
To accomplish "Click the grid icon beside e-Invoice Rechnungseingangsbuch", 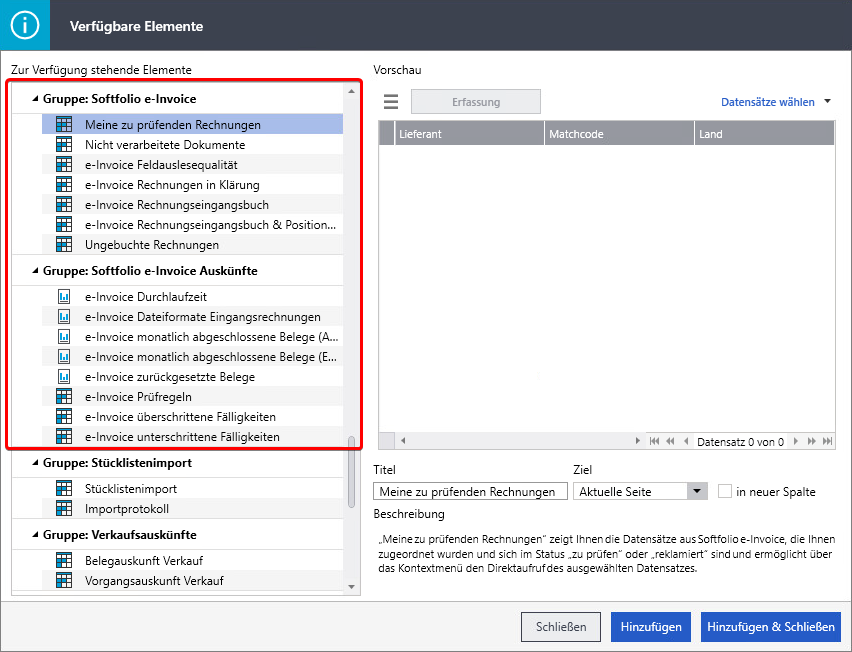I will click(64, 205).
